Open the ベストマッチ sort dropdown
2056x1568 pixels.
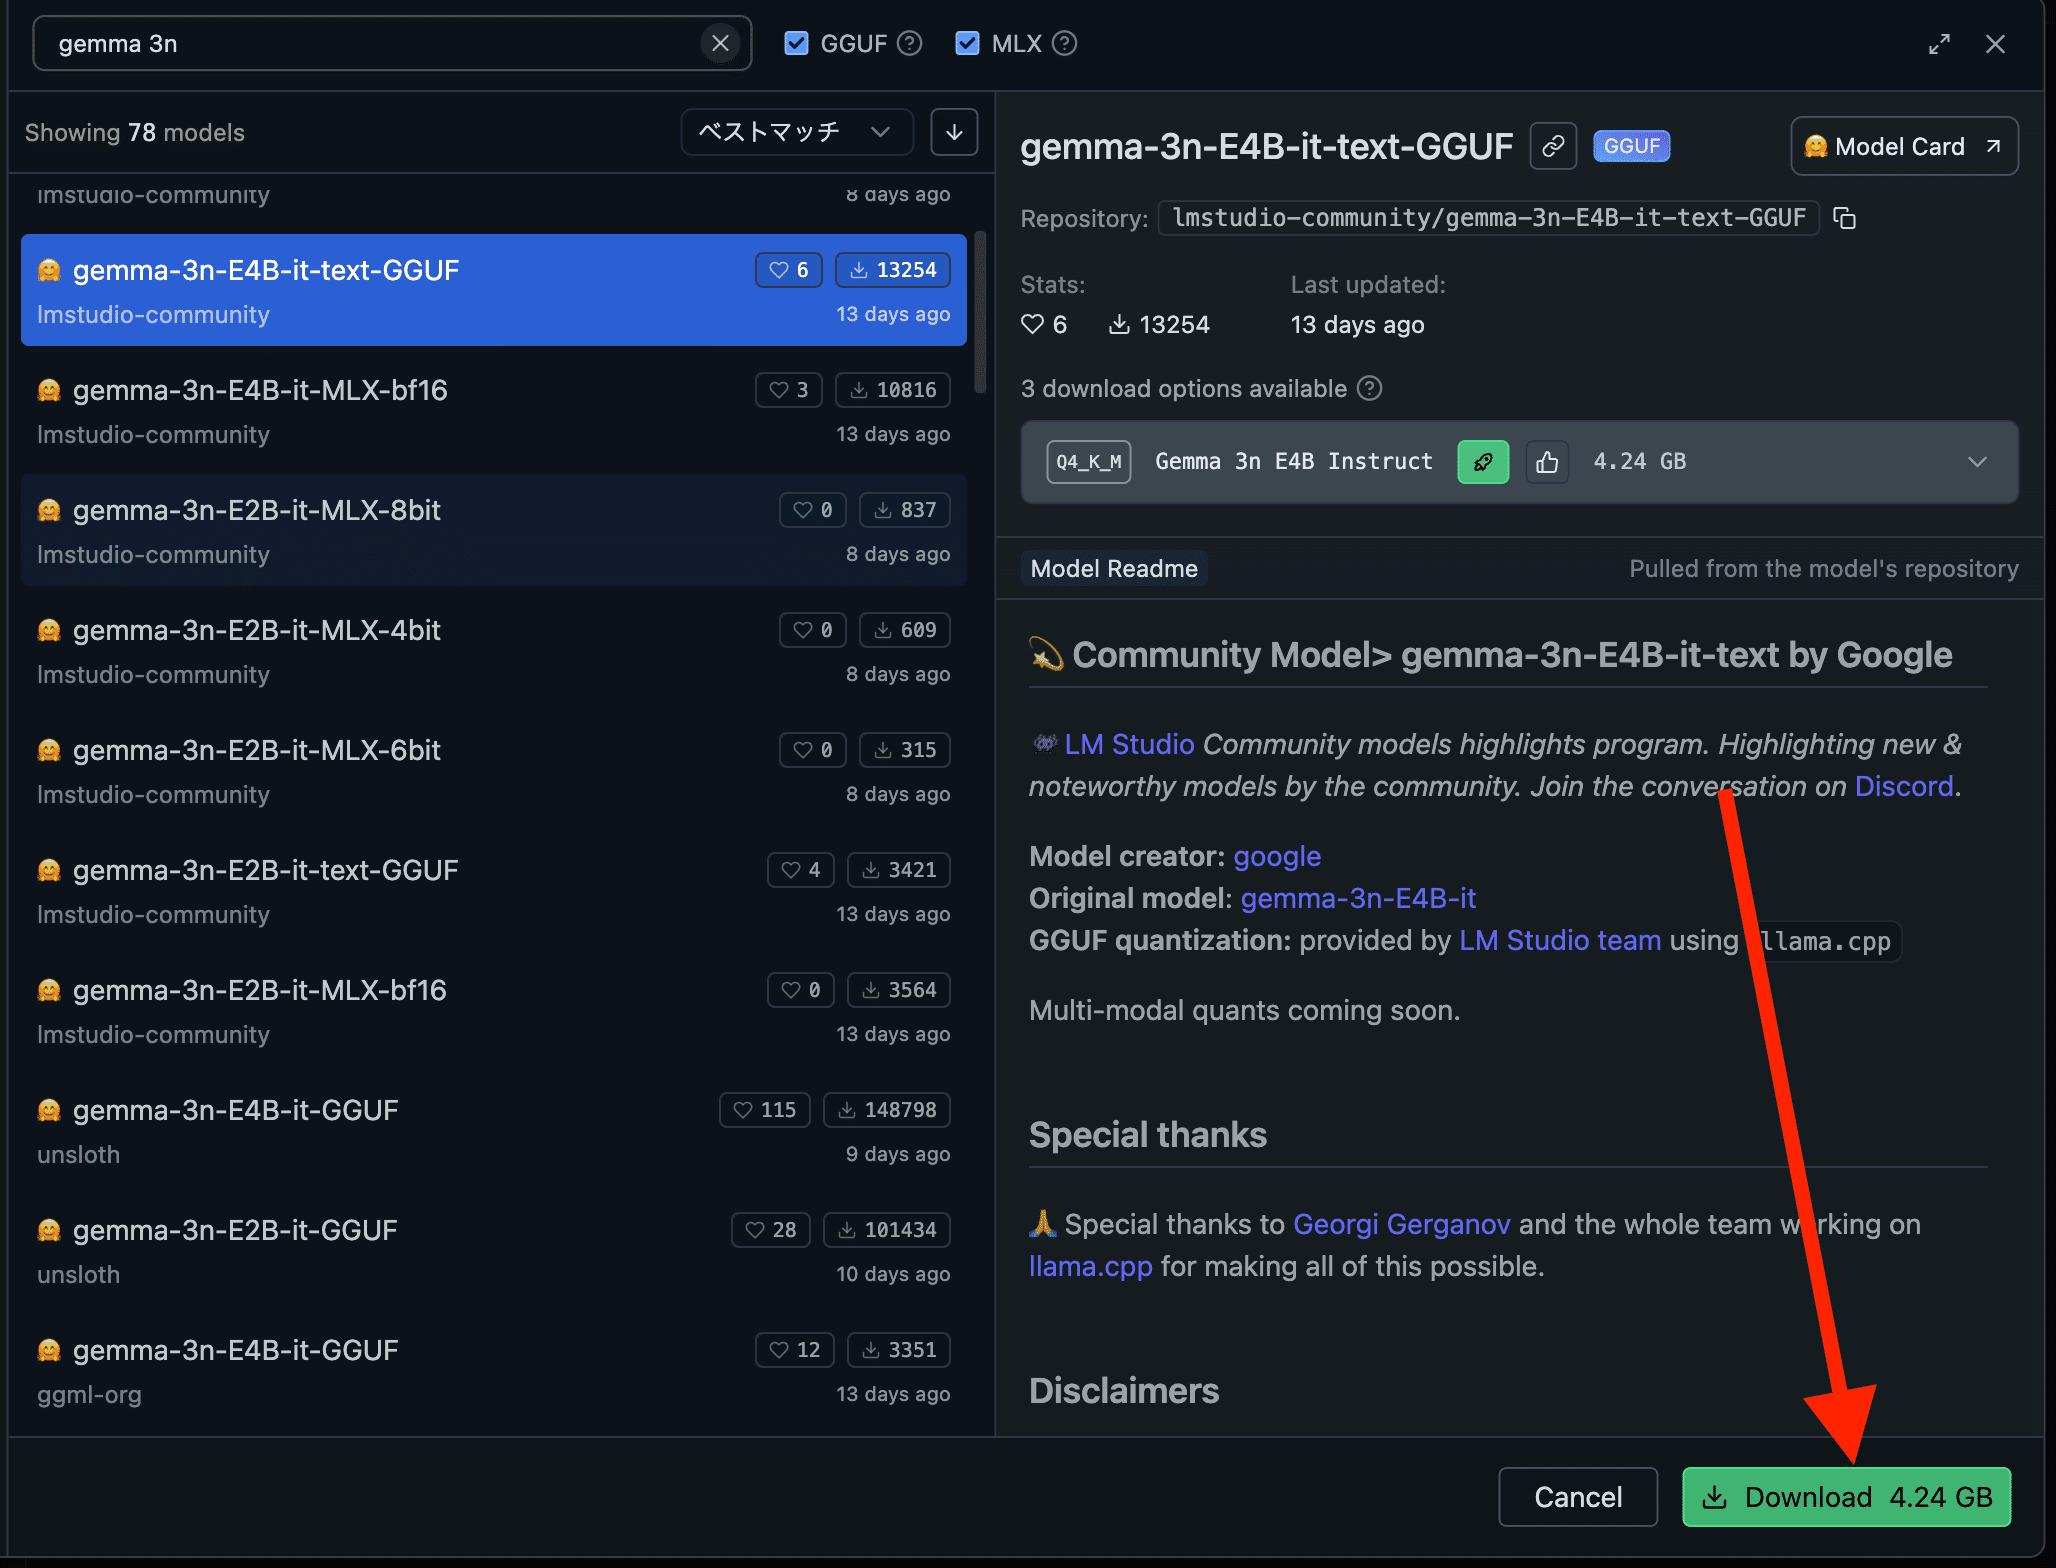click(x=795, y=133)
